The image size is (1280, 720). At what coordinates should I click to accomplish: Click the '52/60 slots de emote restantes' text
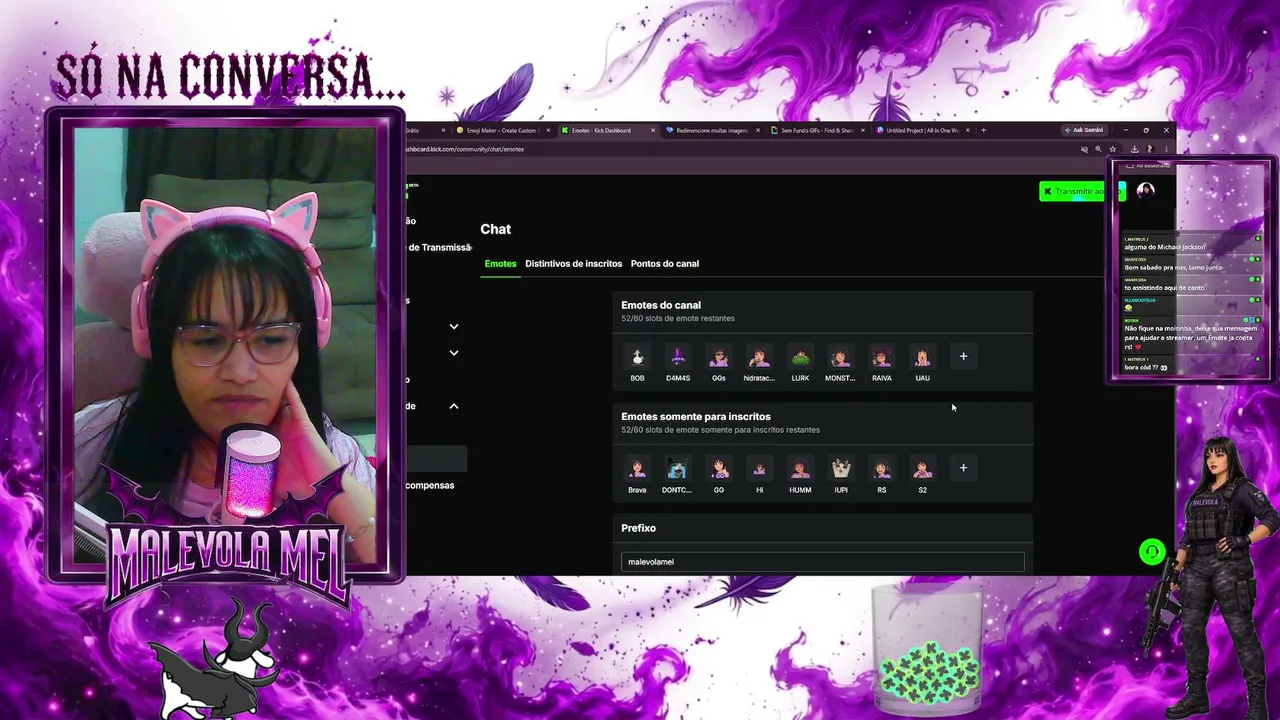click(678, 319)
